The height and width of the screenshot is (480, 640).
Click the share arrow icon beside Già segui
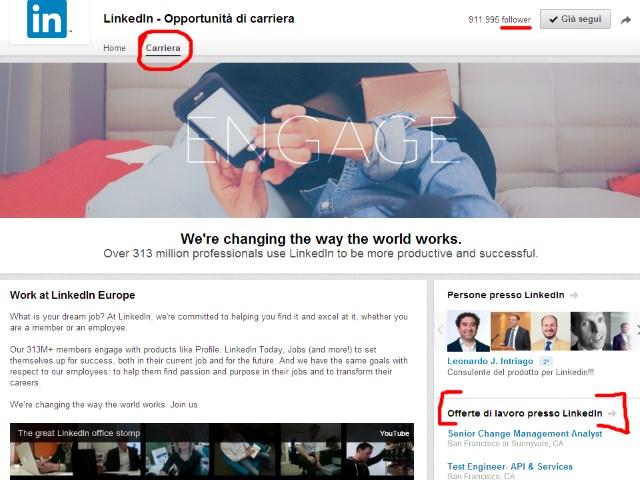pyautogui.click(x=626, y=20)
